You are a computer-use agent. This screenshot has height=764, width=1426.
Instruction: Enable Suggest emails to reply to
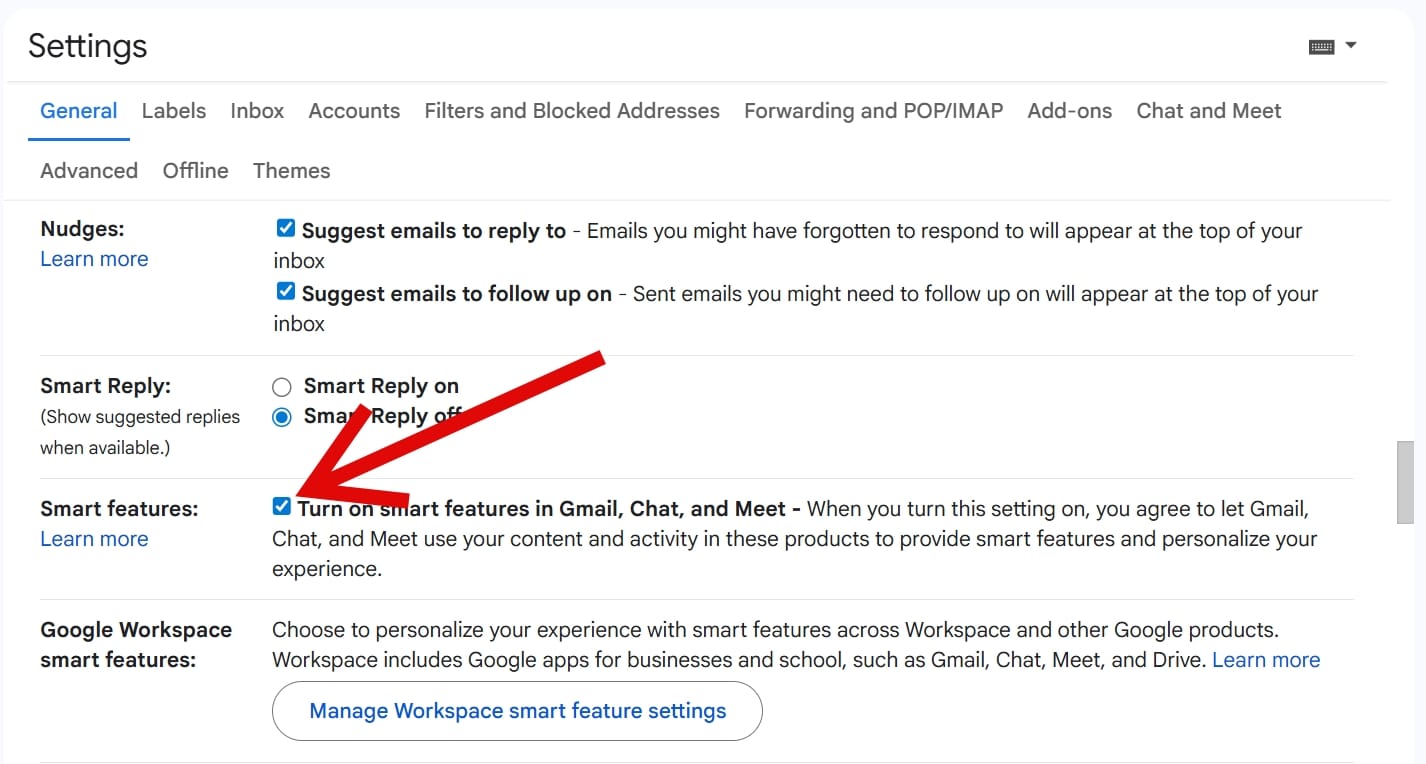pyautogui.click(x=285, y=227)
